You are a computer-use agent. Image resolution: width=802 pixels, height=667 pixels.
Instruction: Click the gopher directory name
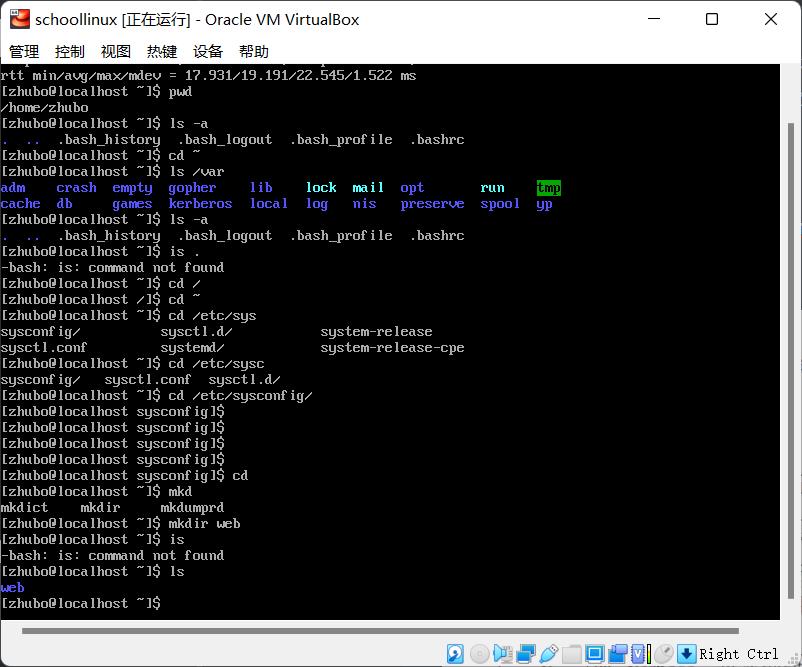tap(192, 188)
